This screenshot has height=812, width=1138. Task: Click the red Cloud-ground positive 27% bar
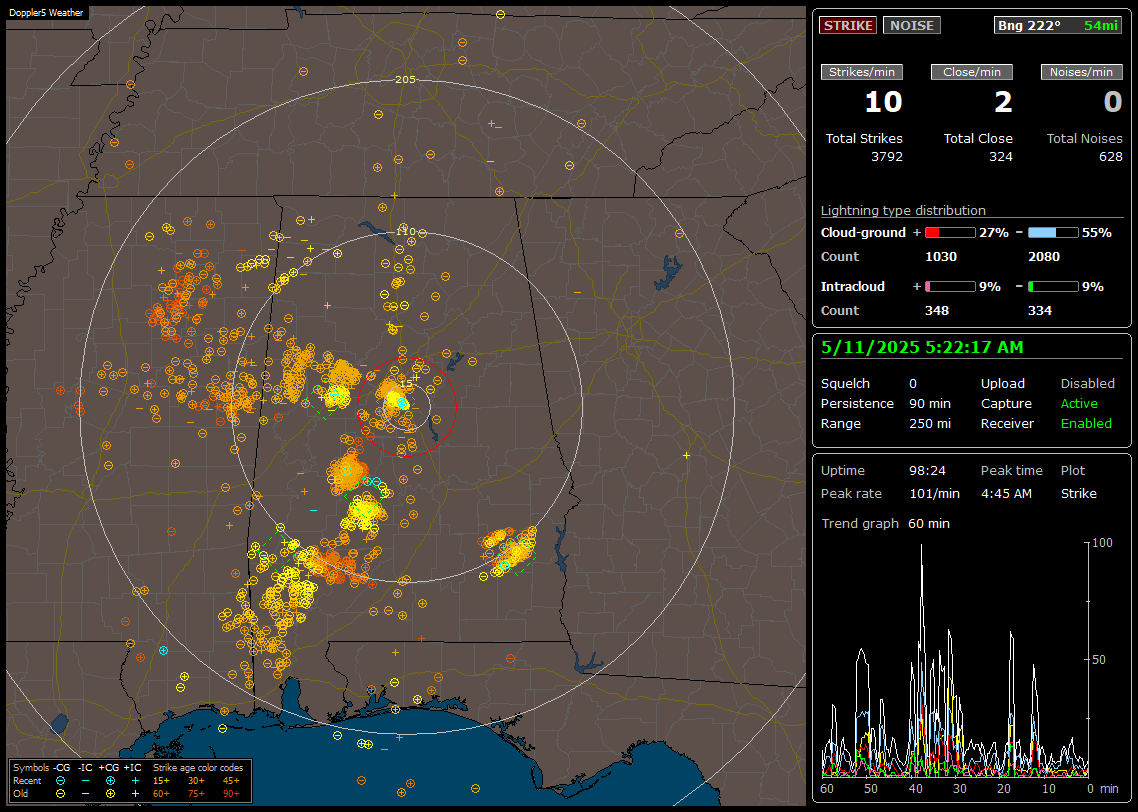(950, 233)
